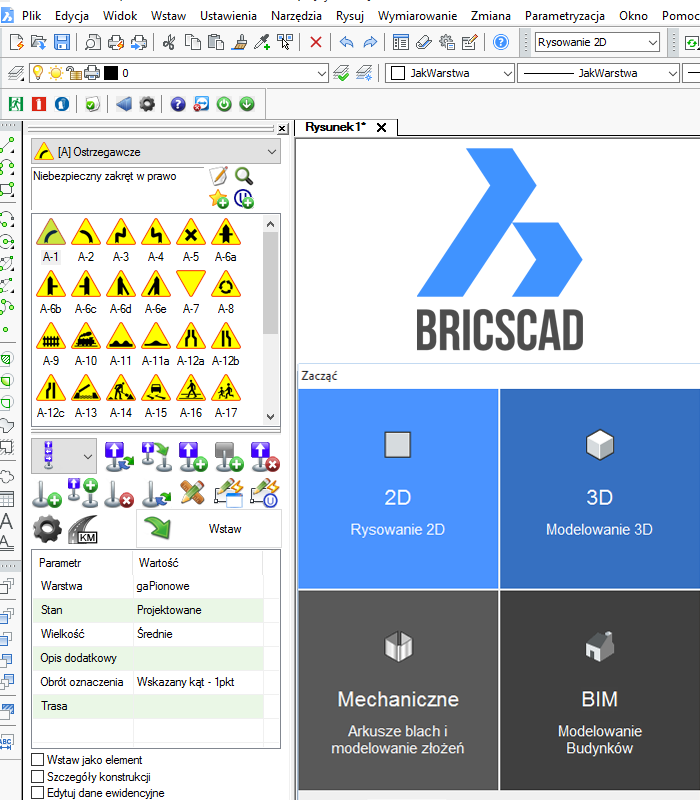Pick the A-10 railway crossing sign

click(86, 336)
